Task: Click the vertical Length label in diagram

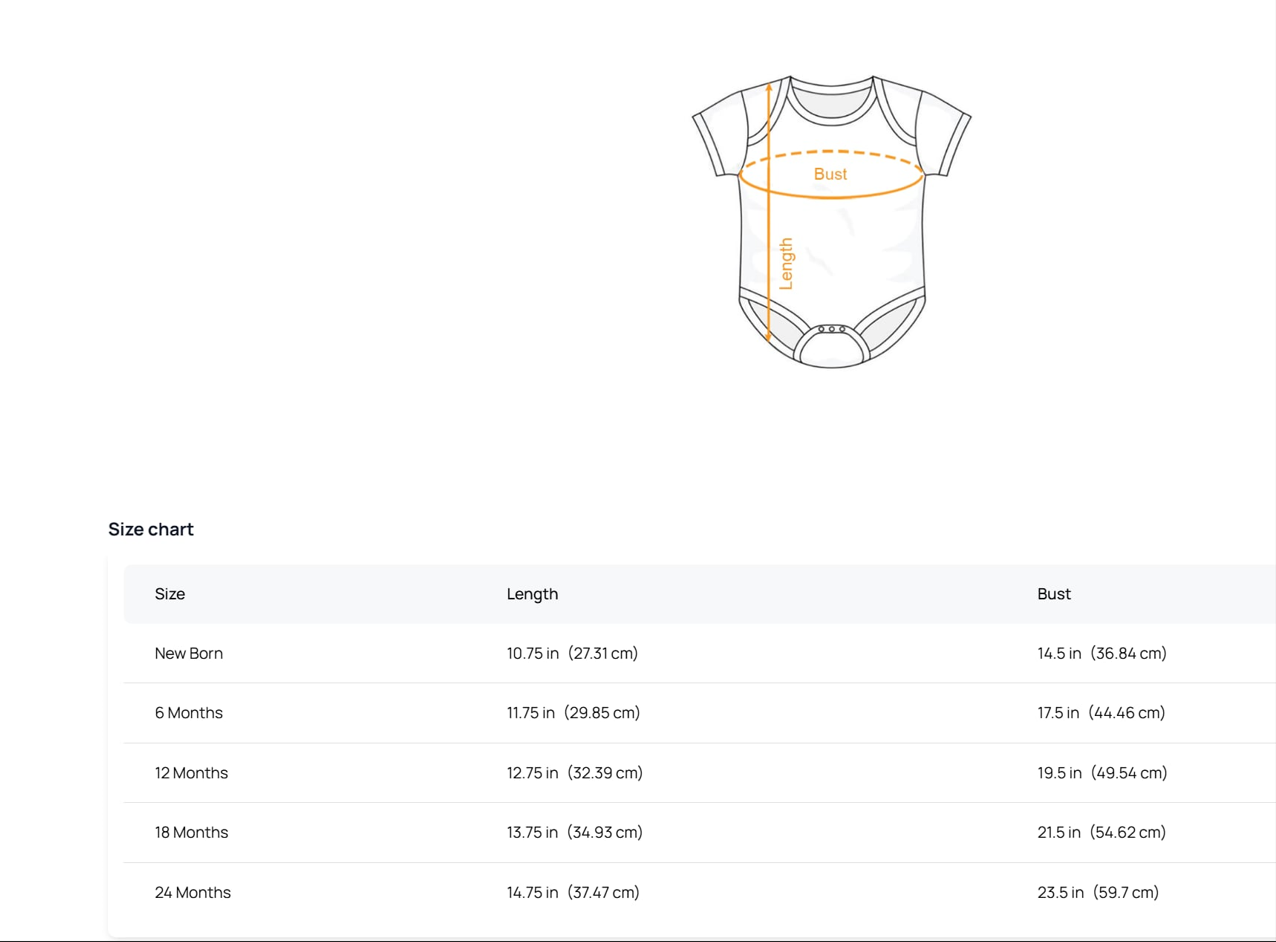Action: pos(786,264)
